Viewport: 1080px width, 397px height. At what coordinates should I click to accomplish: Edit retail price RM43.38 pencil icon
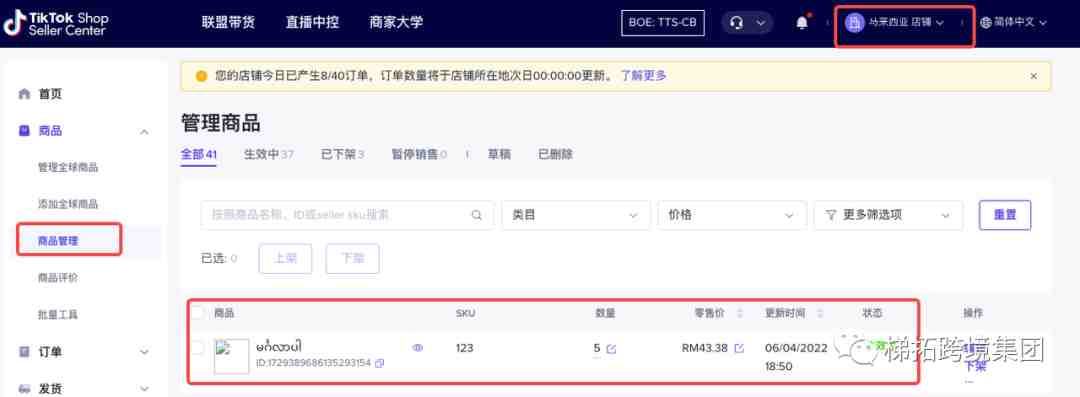(739, 348)
